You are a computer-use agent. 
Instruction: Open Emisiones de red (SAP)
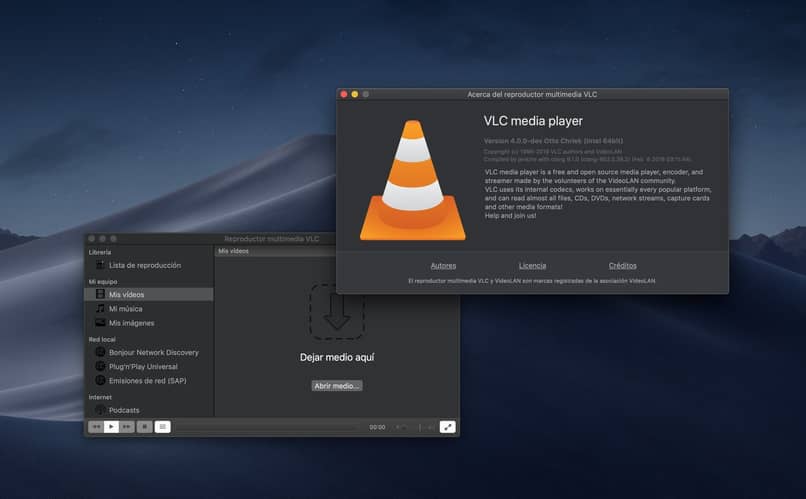coord(149,381)
